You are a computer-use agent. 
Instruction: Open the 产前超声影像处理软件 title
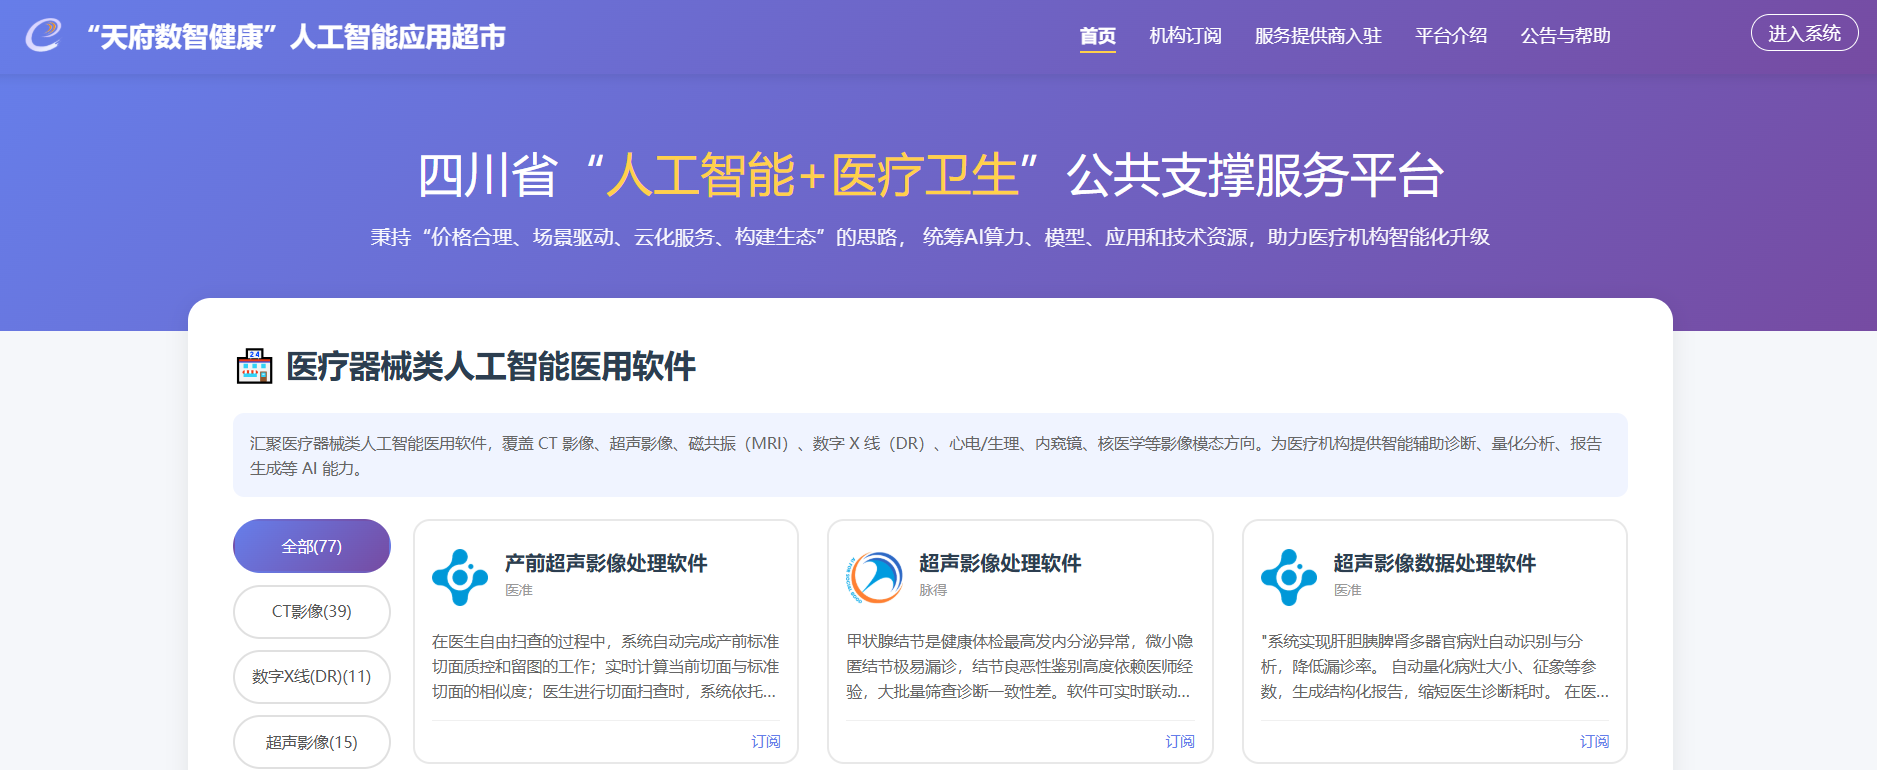click(x=606, y=563)
